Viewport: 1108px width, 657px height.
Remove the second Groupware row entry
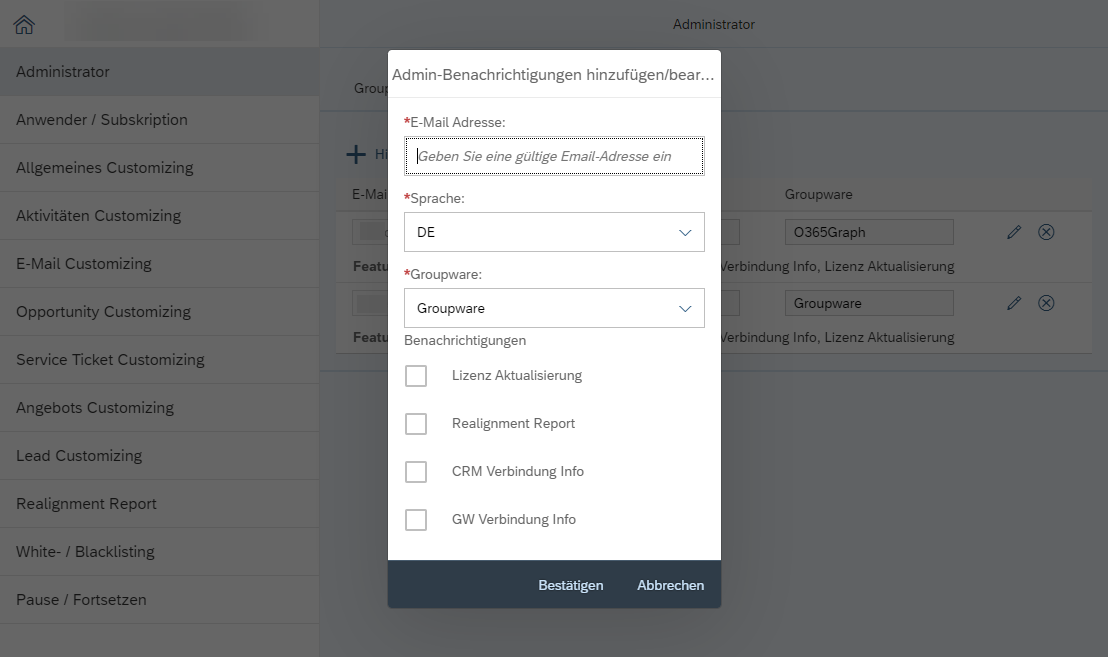[1046, 303]
